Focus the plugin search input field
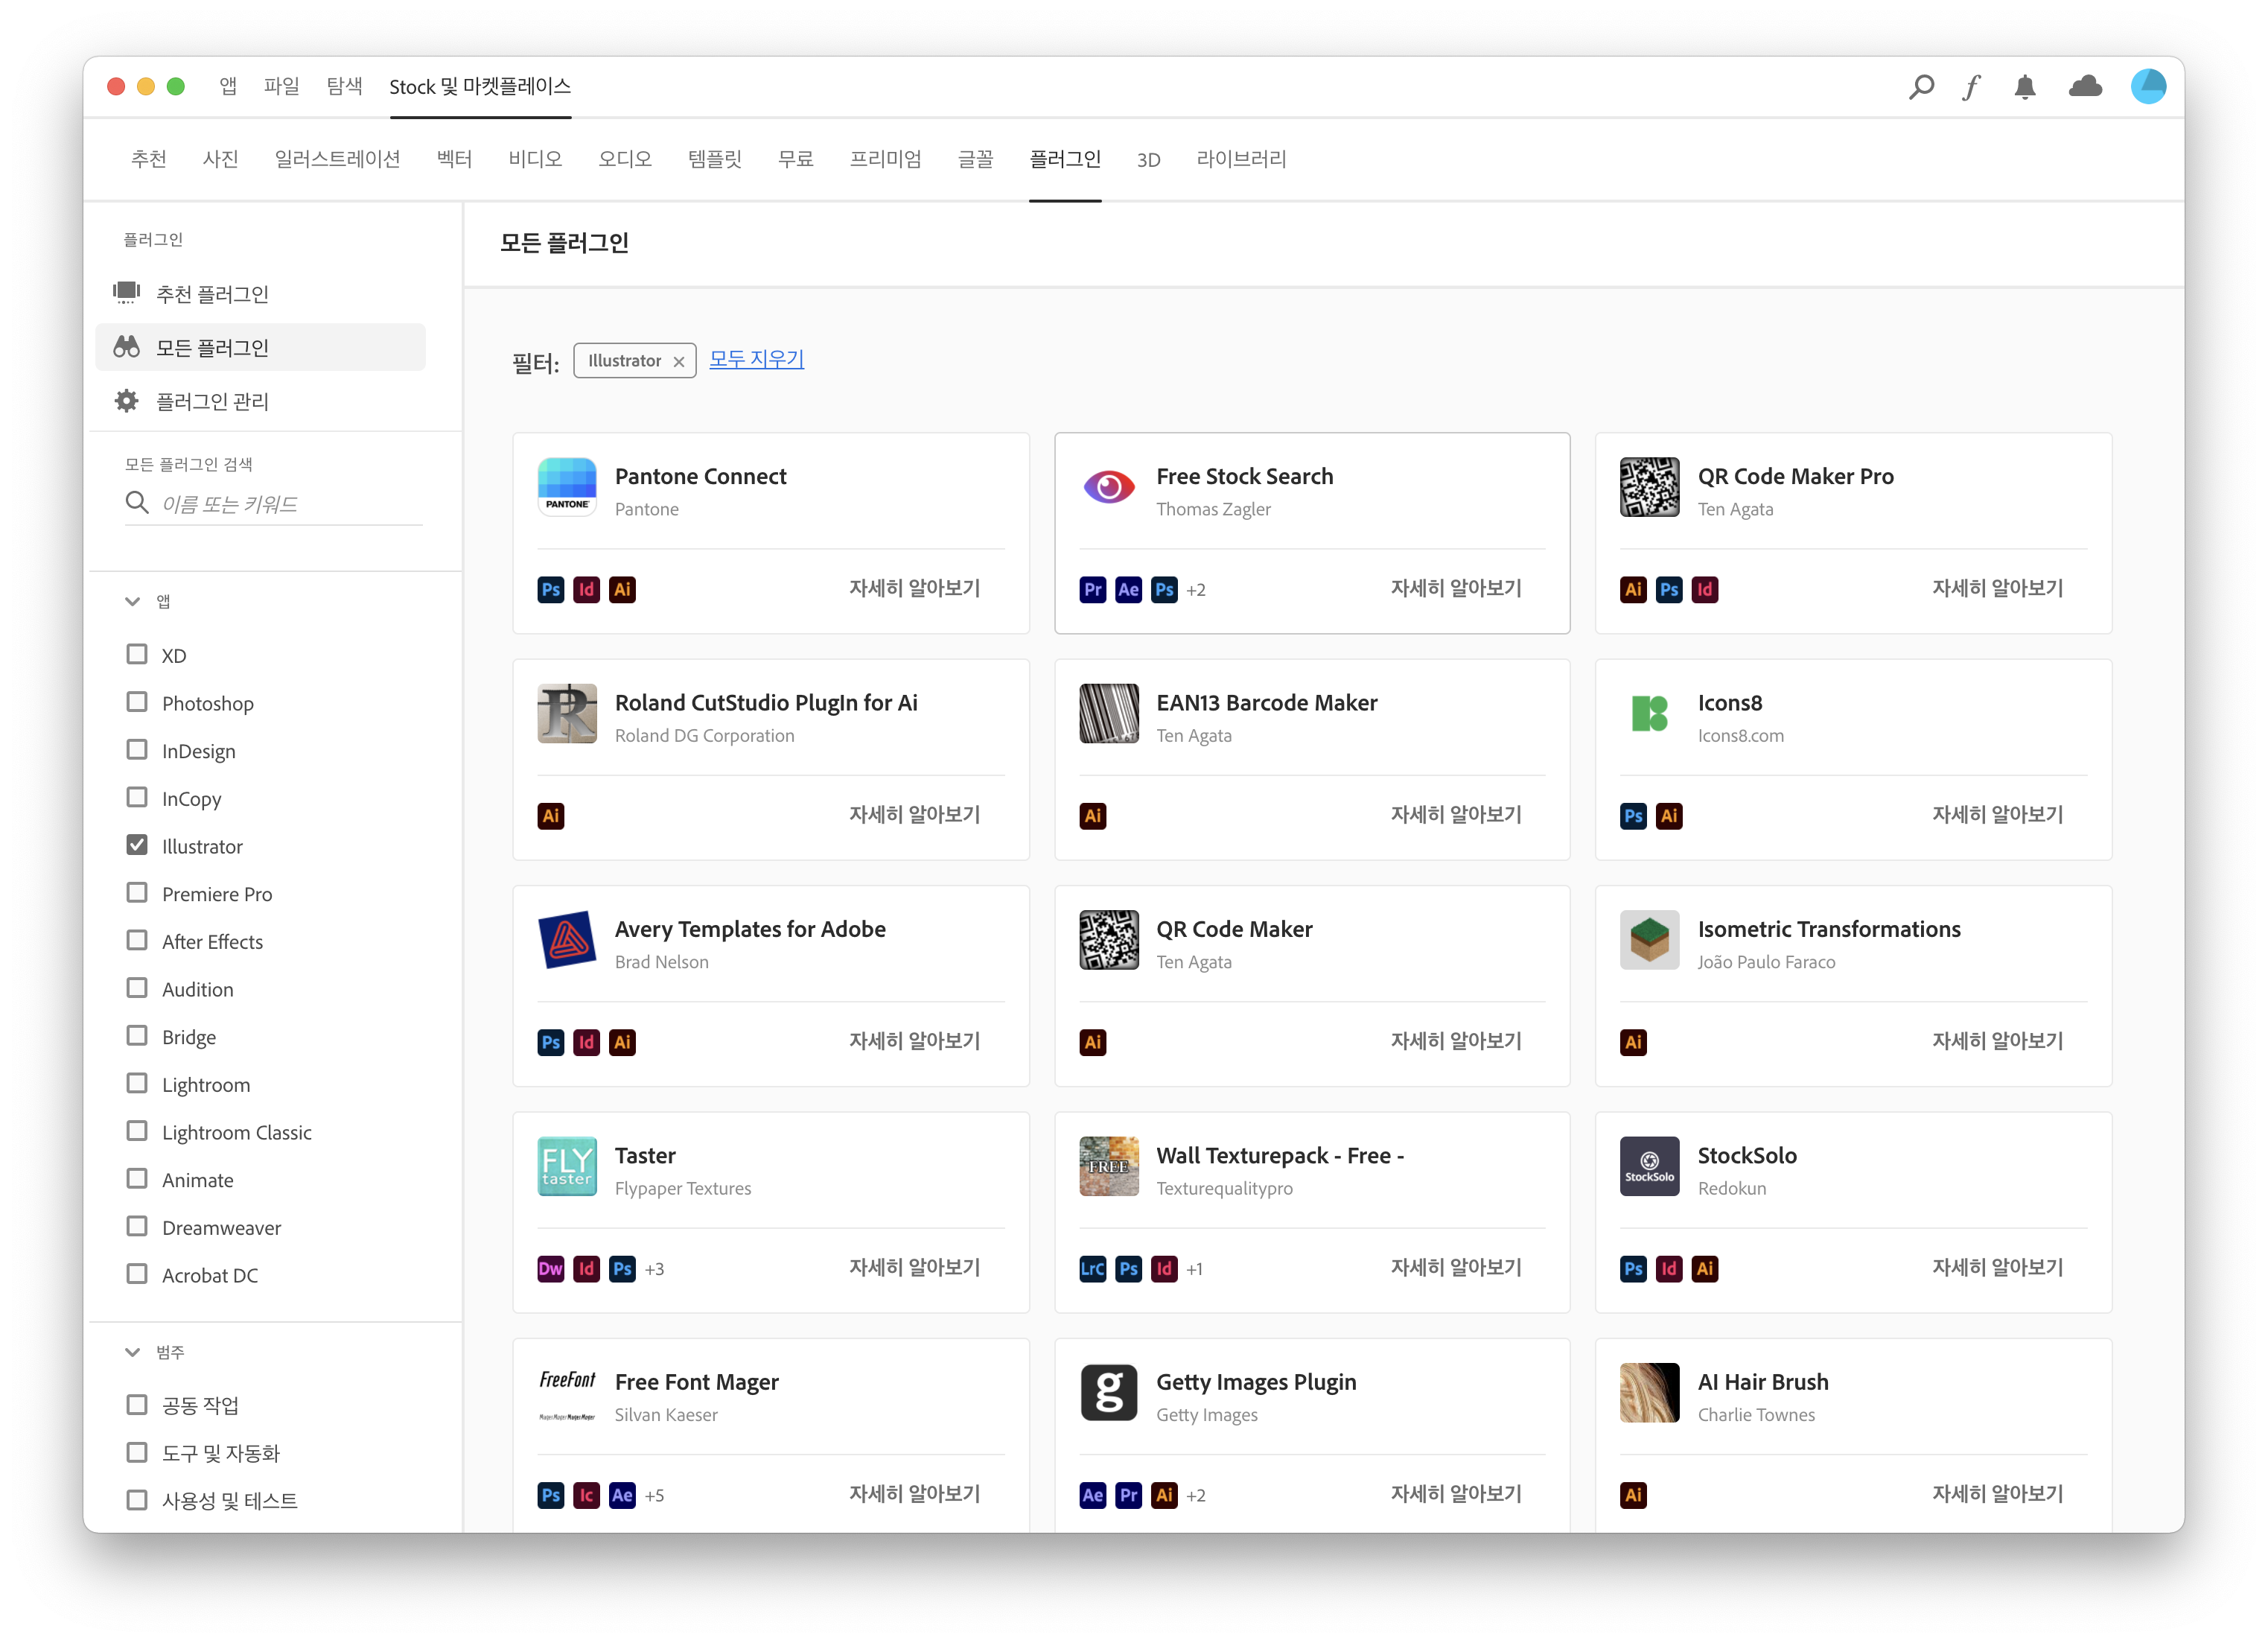The height and width of the screenshot is (1643, 2268). pos(290,504)
